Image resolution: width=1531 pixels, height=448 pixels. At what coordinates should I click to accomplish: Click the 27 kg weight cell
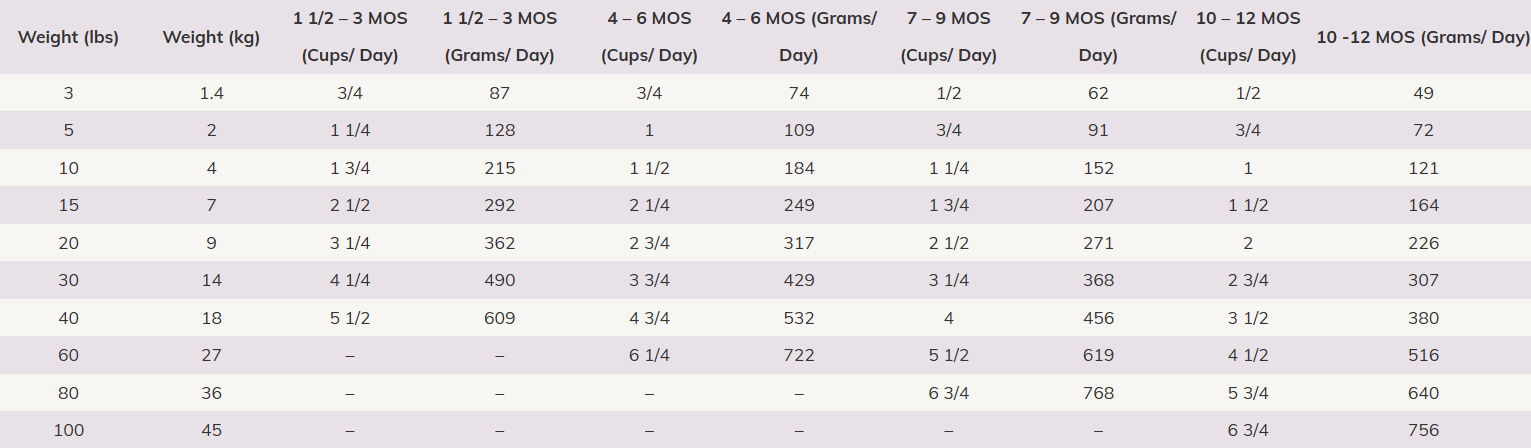[211, 355]
